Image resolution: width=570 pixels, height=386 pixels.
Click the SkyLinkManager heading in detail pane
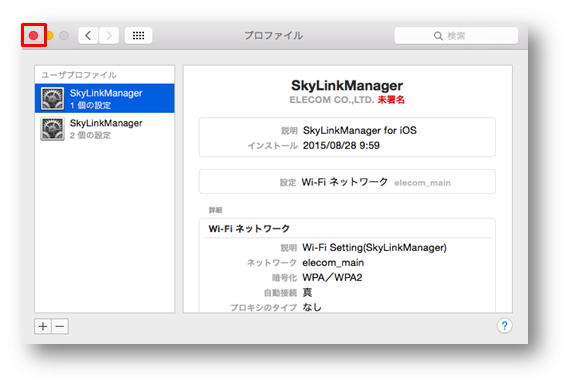click(347, 85)
